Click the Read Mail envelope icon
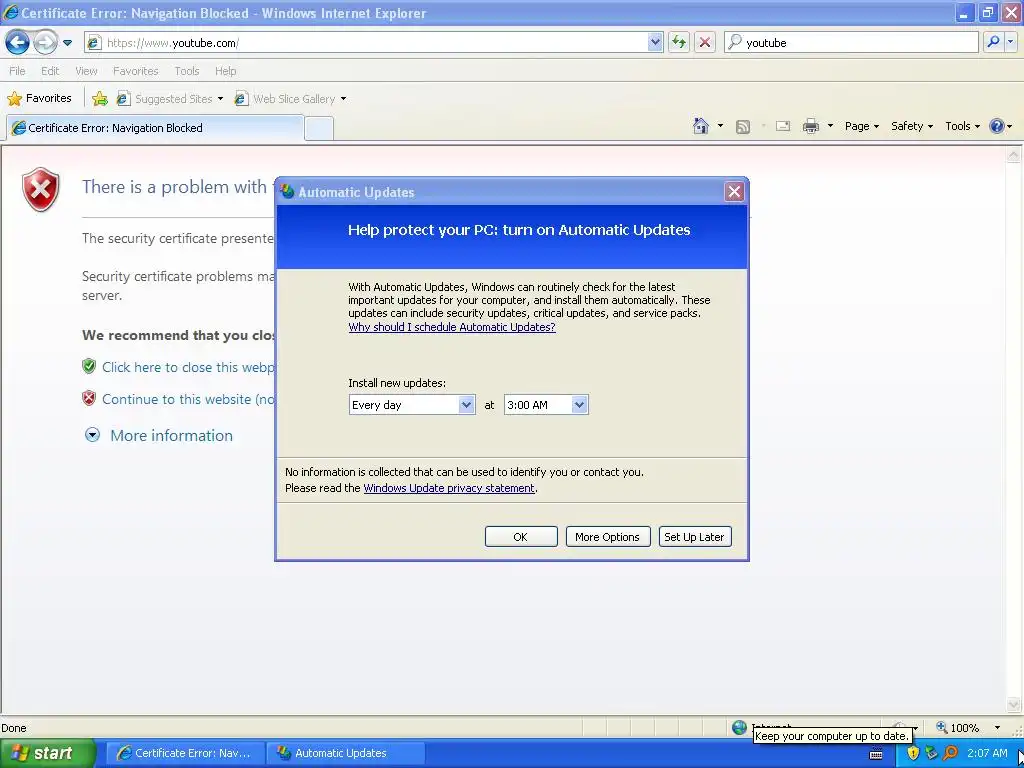This screenshot has width=1024, height=768. coord(783,126)
